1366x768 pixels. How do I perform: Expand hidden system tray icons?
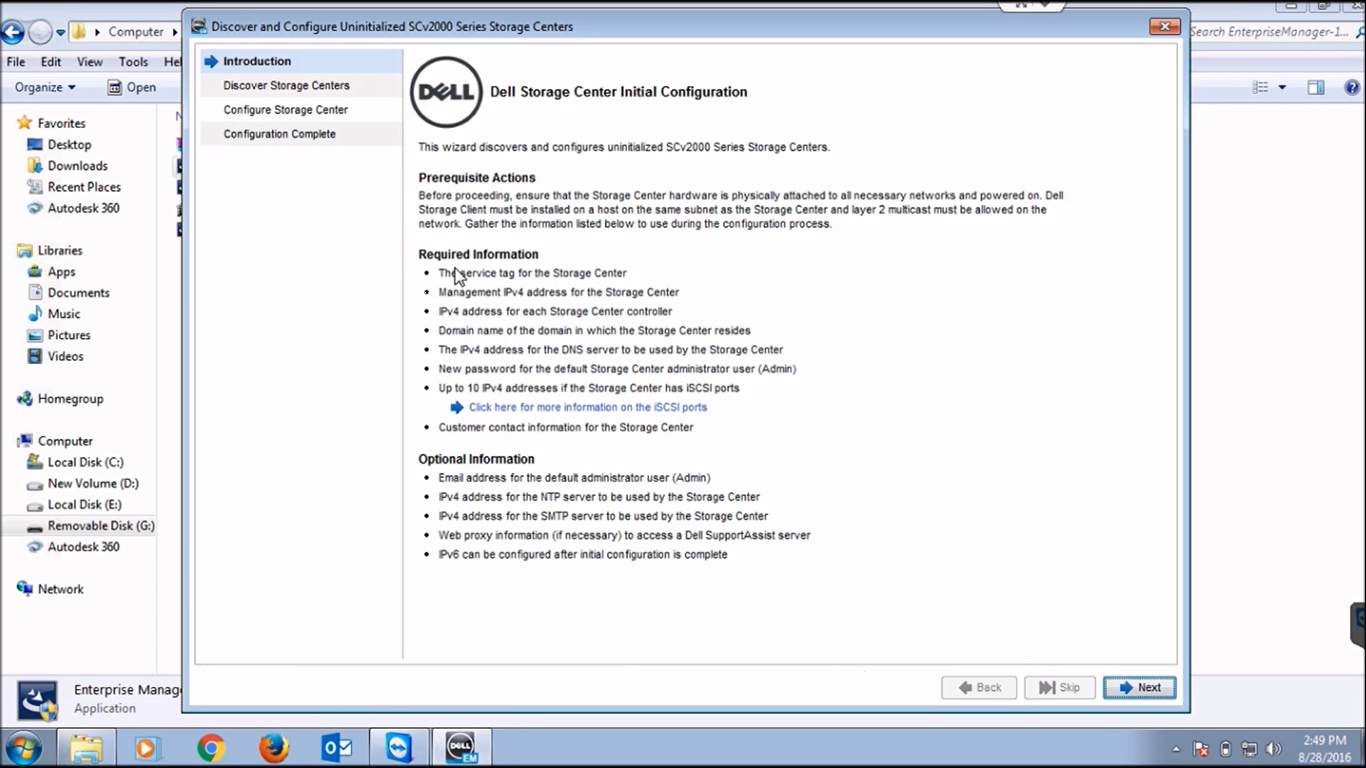pyautogui.click(x=1178, y=747)
